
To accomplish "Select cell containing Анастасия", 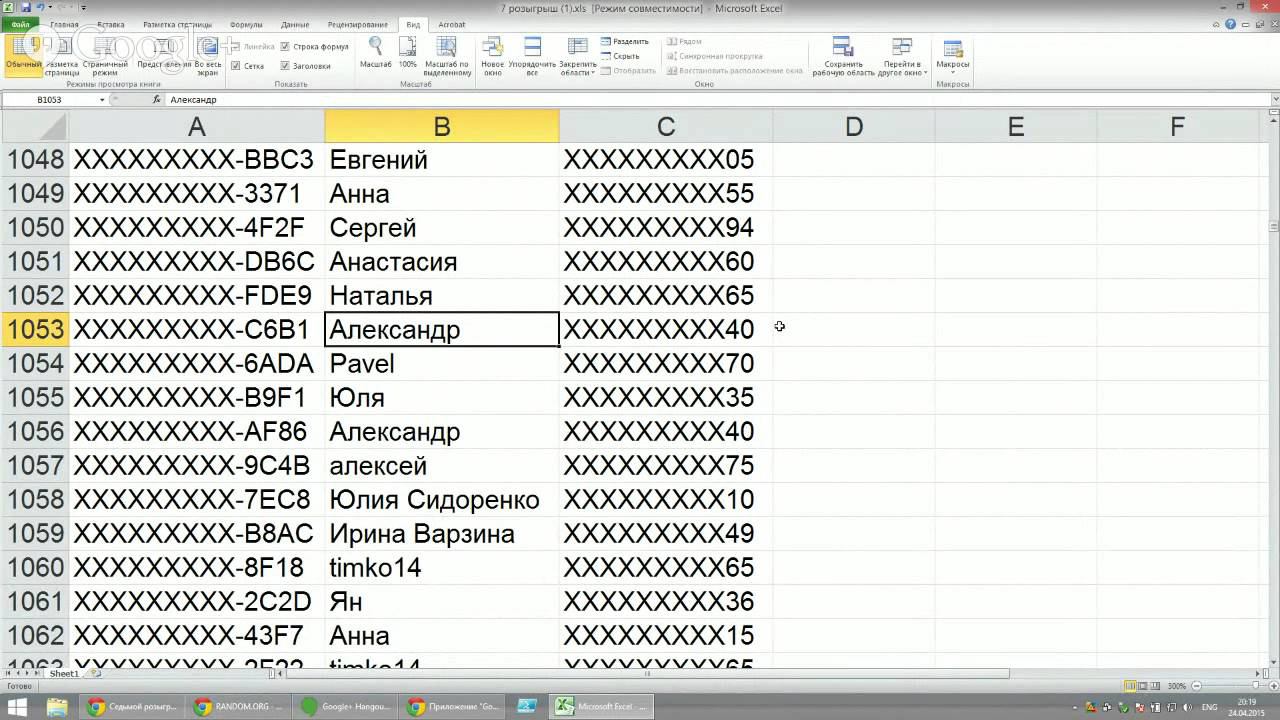I will click(x=442, y=262).
